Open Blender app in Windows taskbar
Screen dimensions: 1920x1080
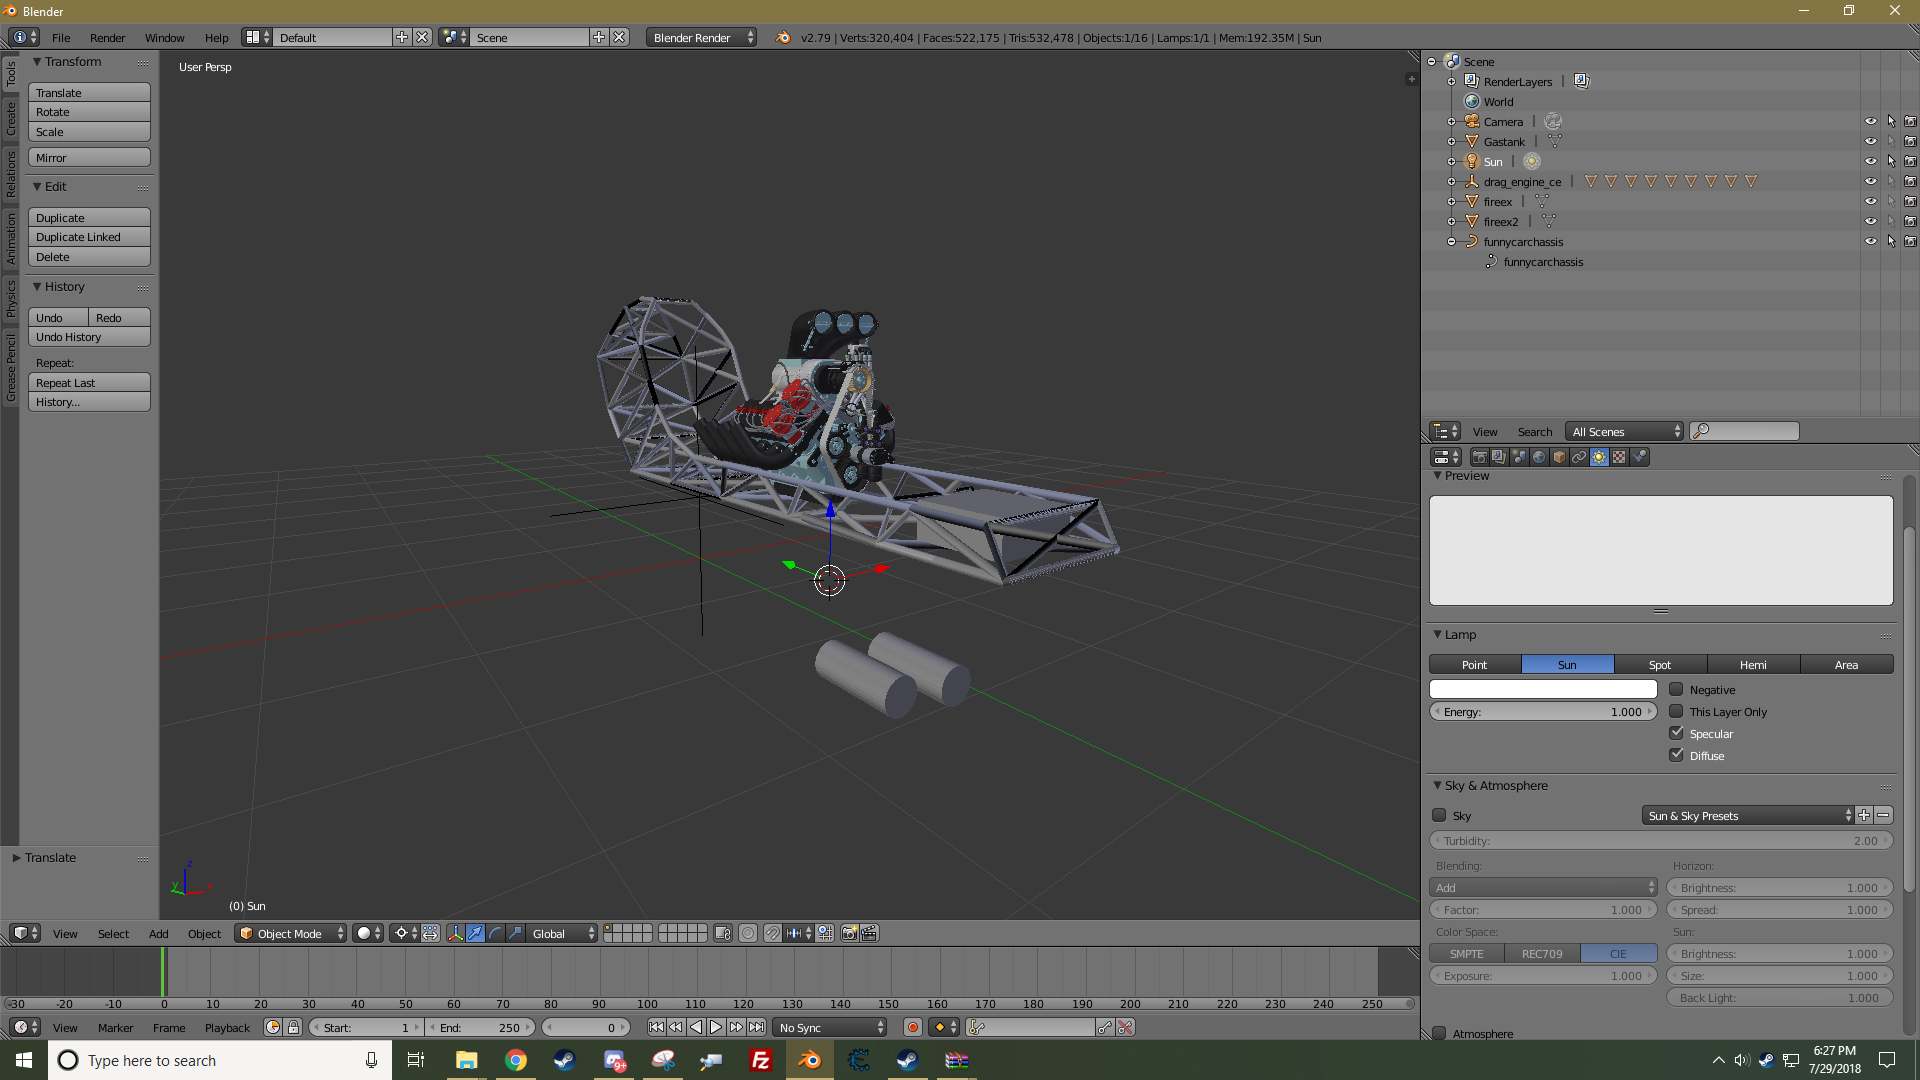pos(809,1060)
